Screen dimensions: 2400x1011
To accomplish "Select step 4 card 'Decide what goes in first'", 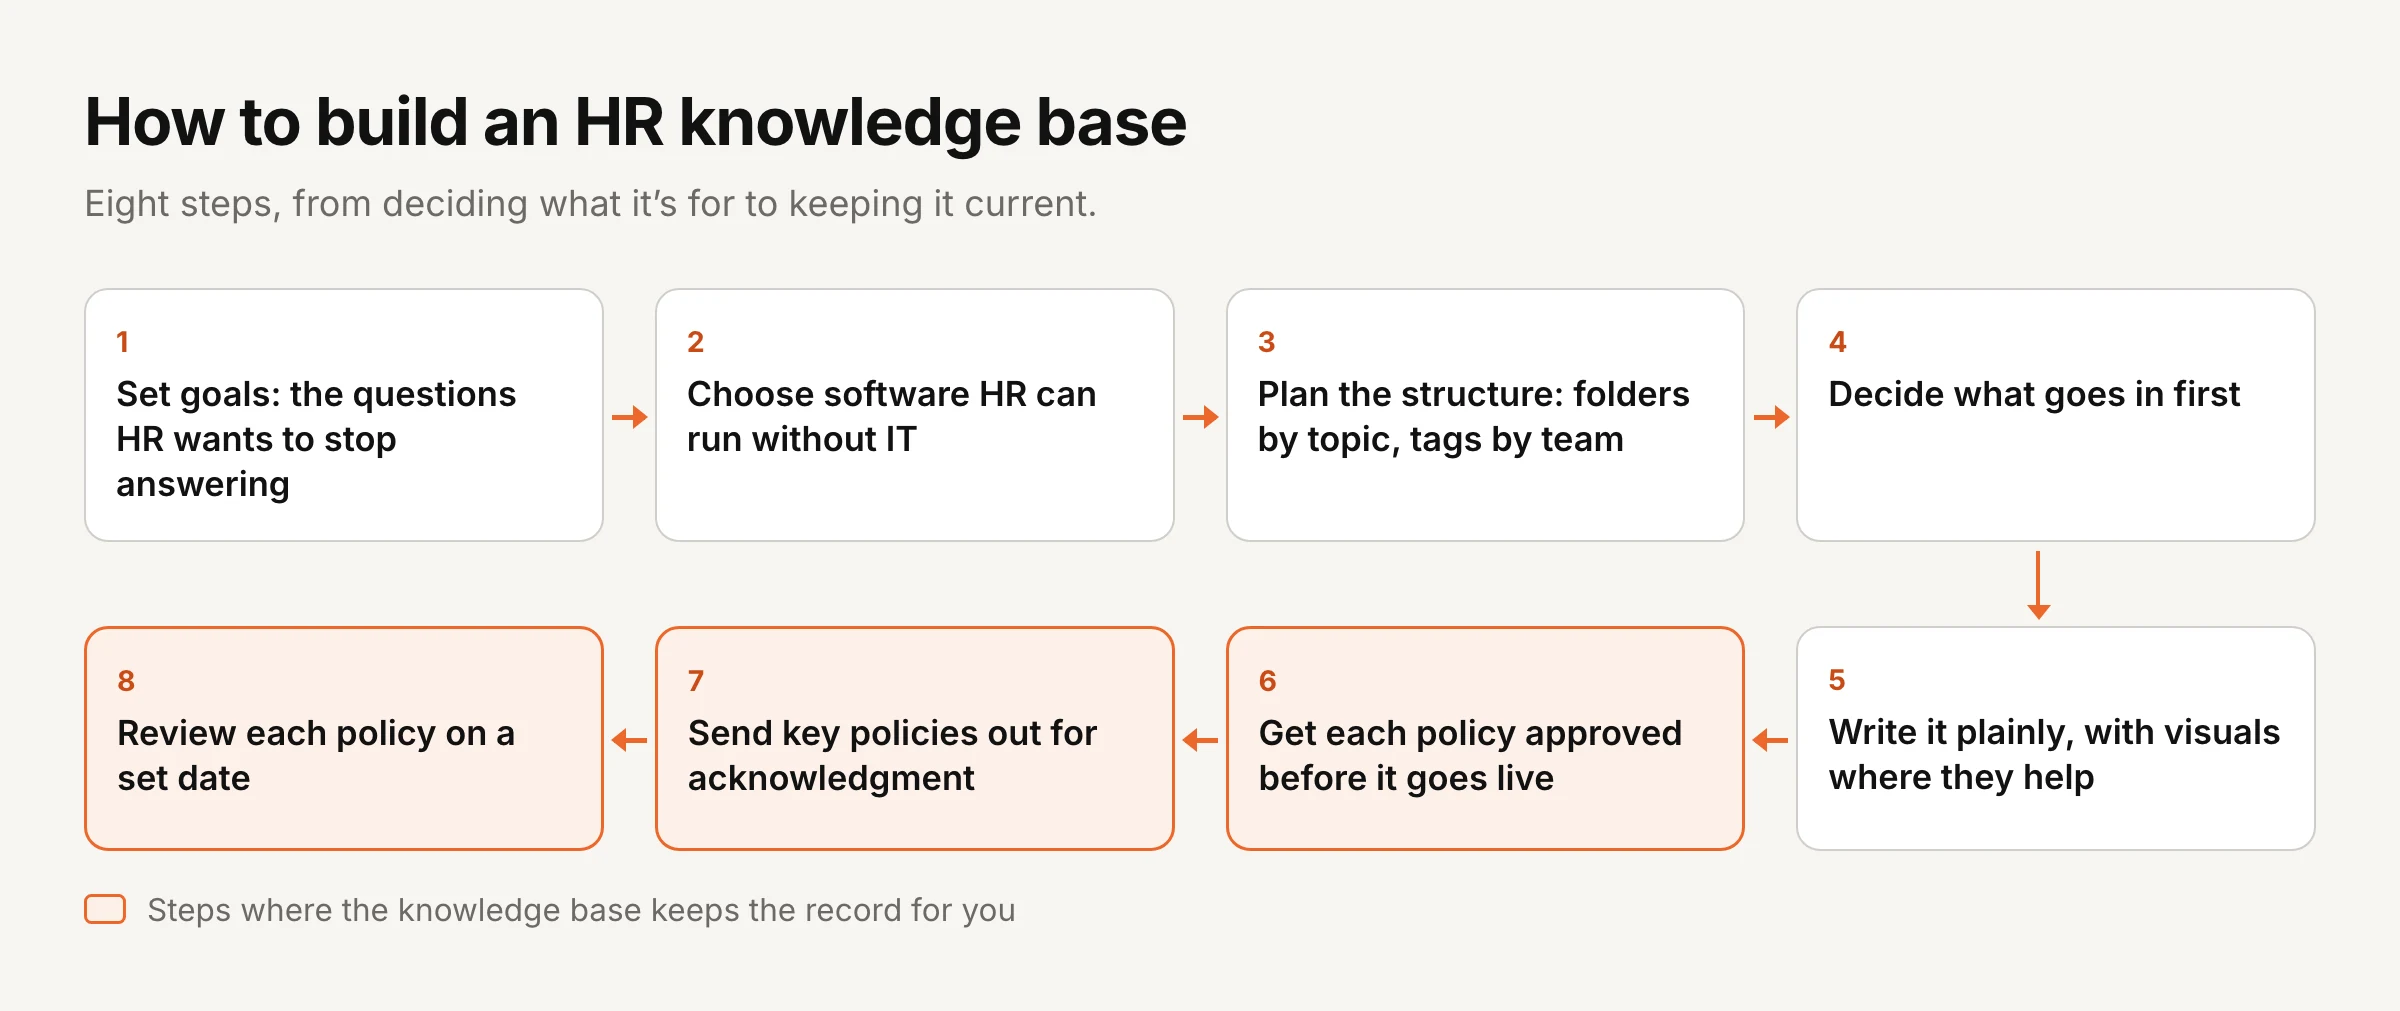I will click(x=2056, y=415).
